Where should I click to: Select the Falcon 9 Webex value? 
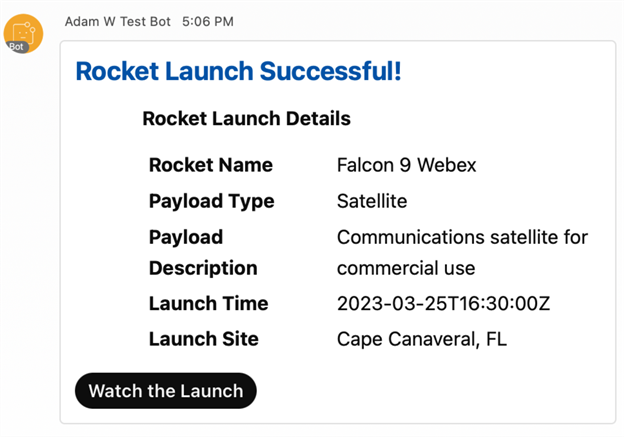click(406, 165)
